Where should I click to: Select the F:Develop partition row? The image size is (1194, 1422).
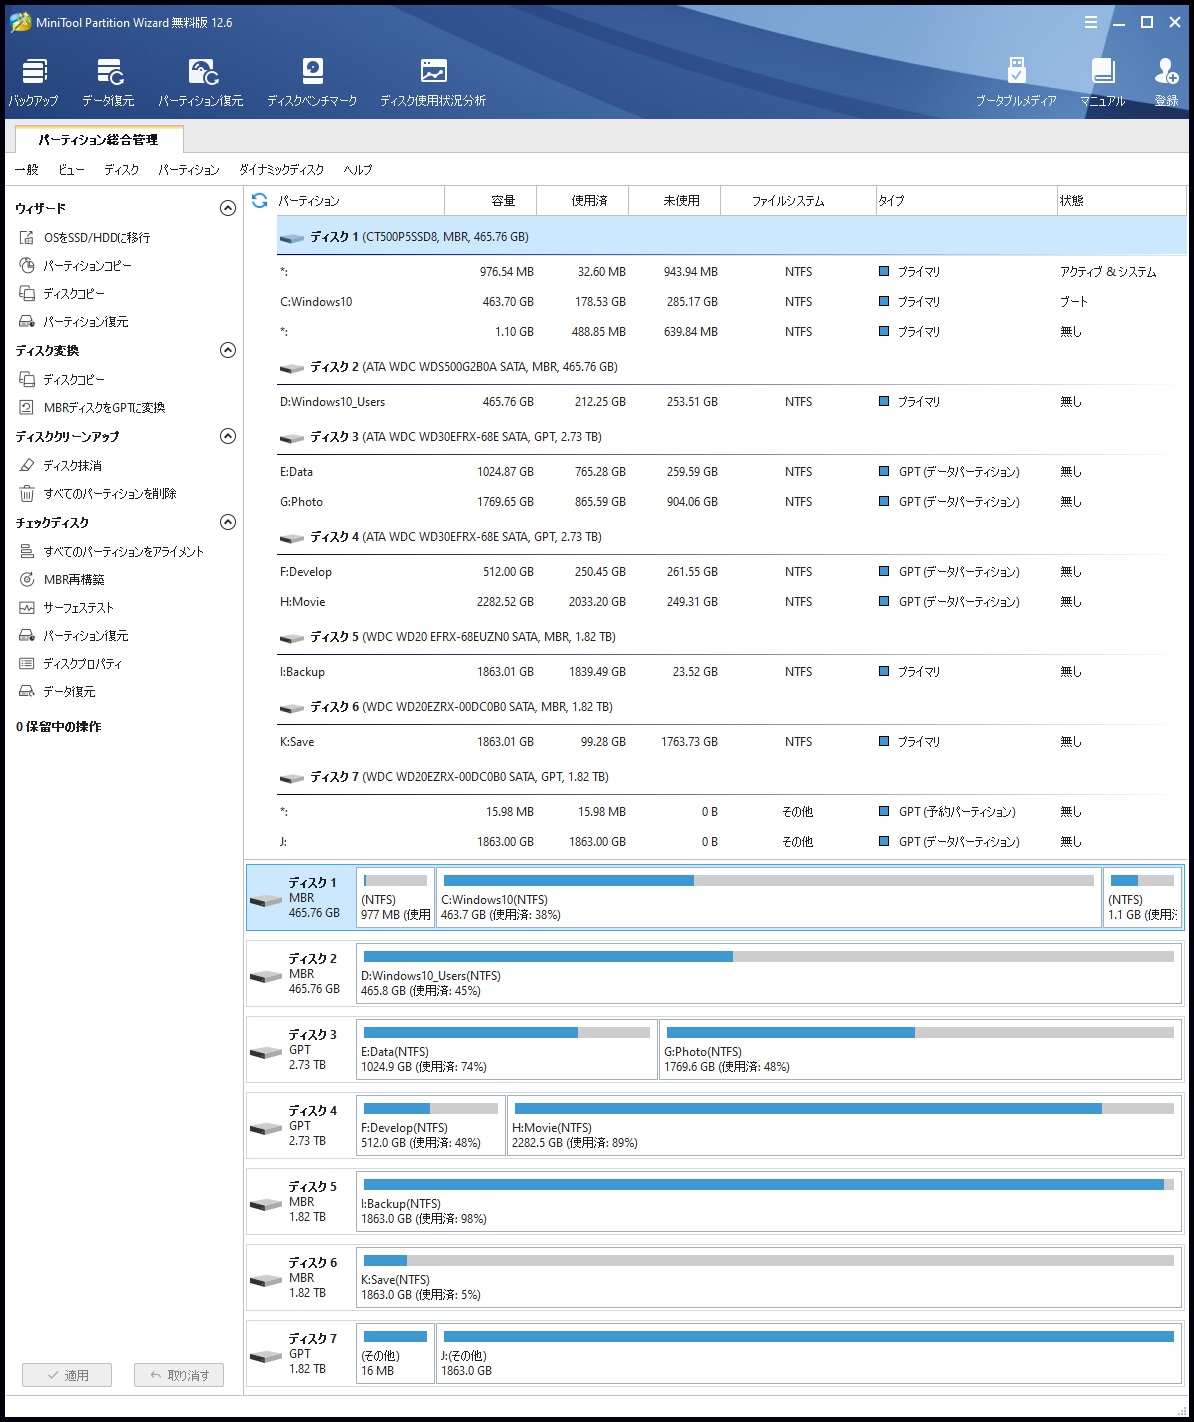pyautogui.click(x=731, y=572)
